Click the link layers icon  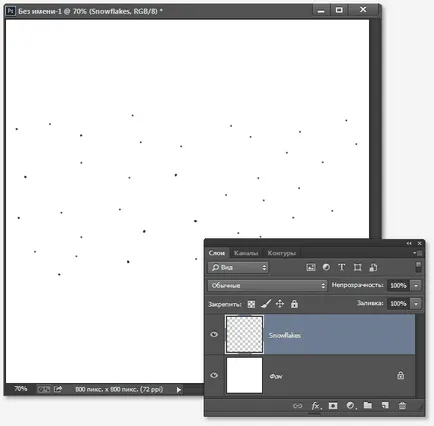(x=297, y=406)
